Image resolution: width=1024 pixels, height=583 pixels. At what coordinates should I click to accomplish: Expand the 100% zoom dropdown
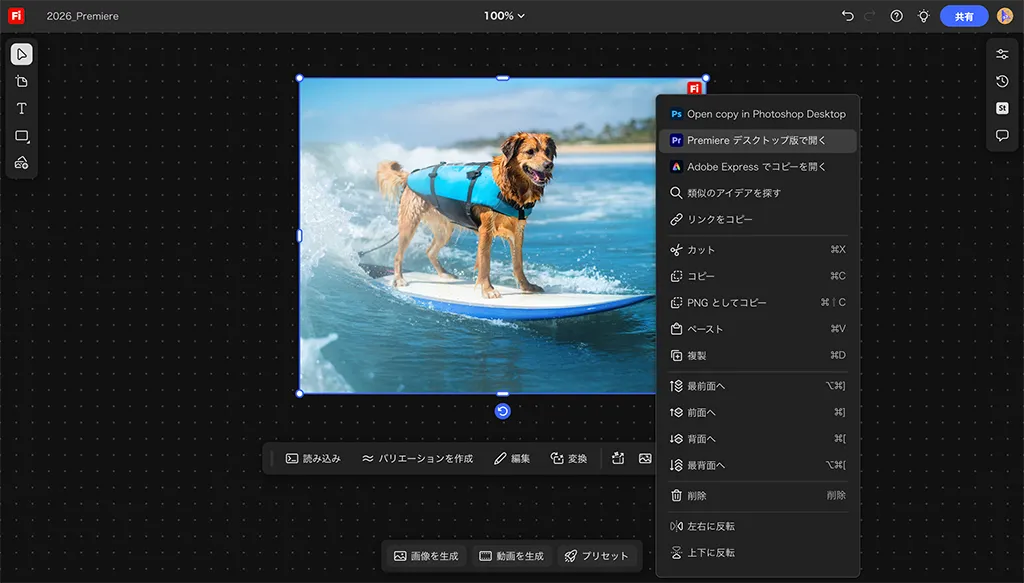[505, 16]
